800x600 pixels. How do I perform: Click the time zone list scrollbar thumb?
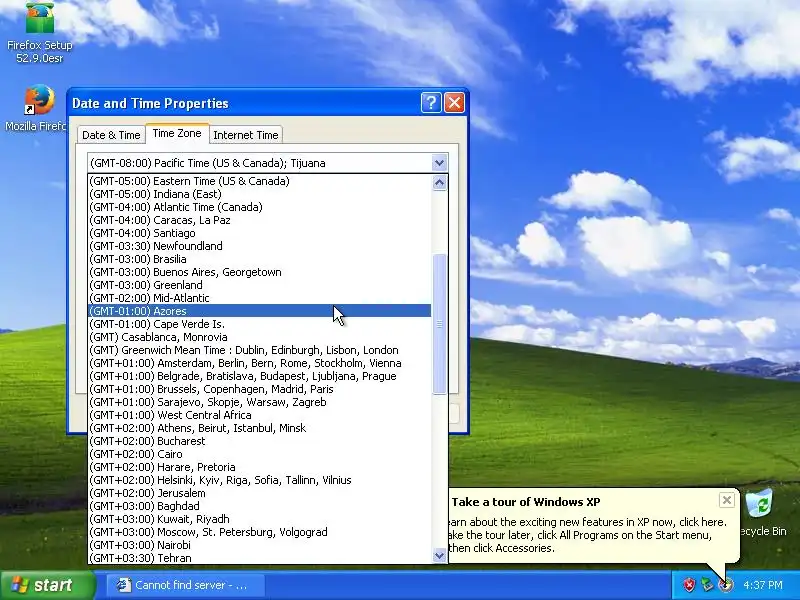(439, 324)
